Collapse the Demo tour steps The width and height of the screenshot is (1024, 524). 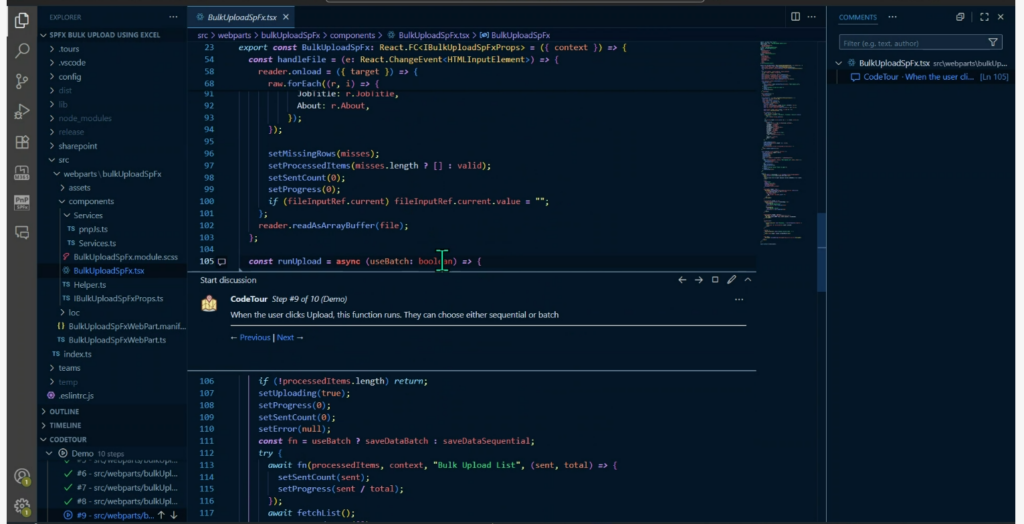pyautogui.click(x=50, y=453)
